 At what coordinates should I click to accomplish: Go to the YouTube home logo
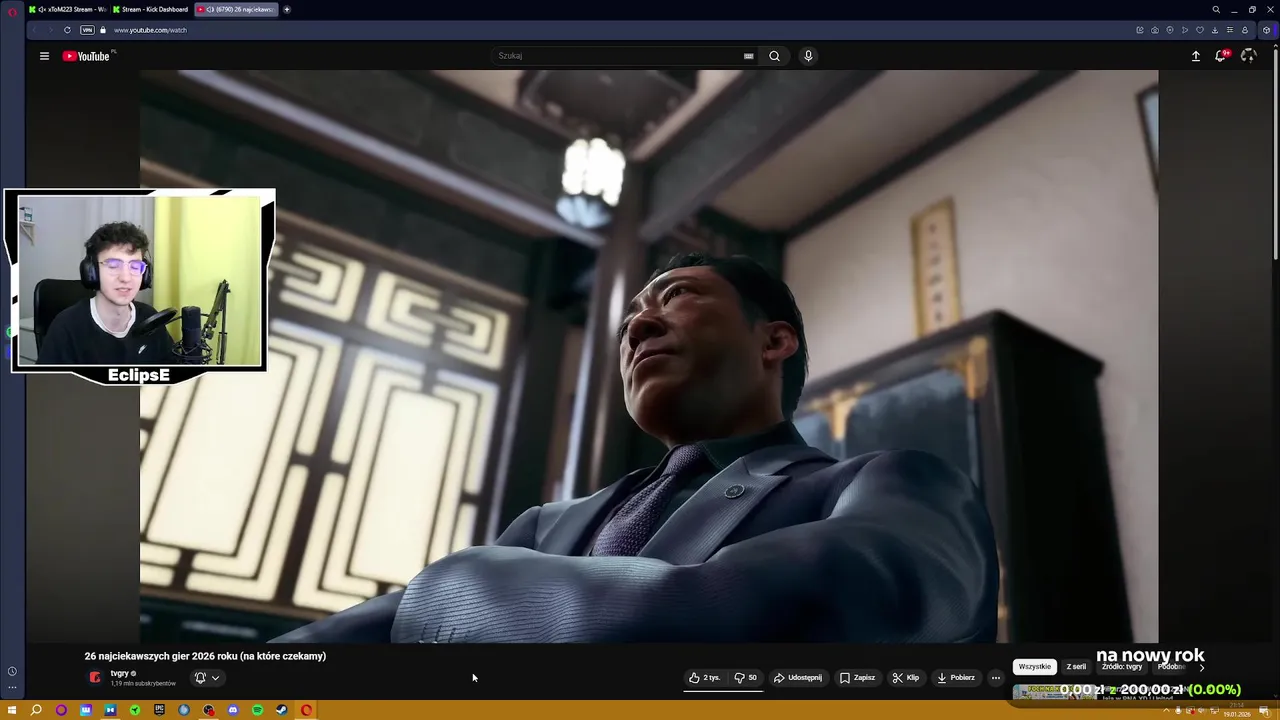[87, 56]
